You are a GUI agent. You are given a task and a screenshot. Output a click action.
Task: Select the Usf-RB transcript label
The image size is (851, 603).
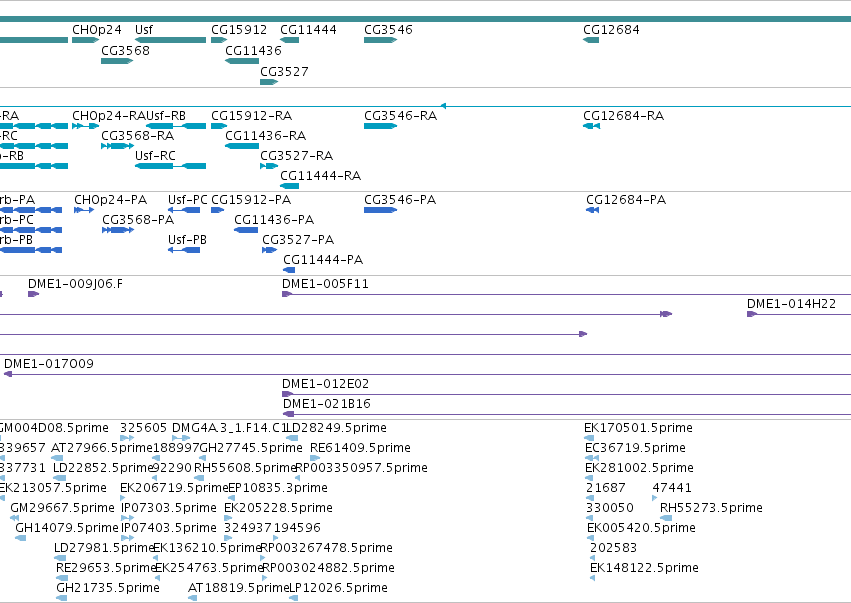tap(166, 116)
